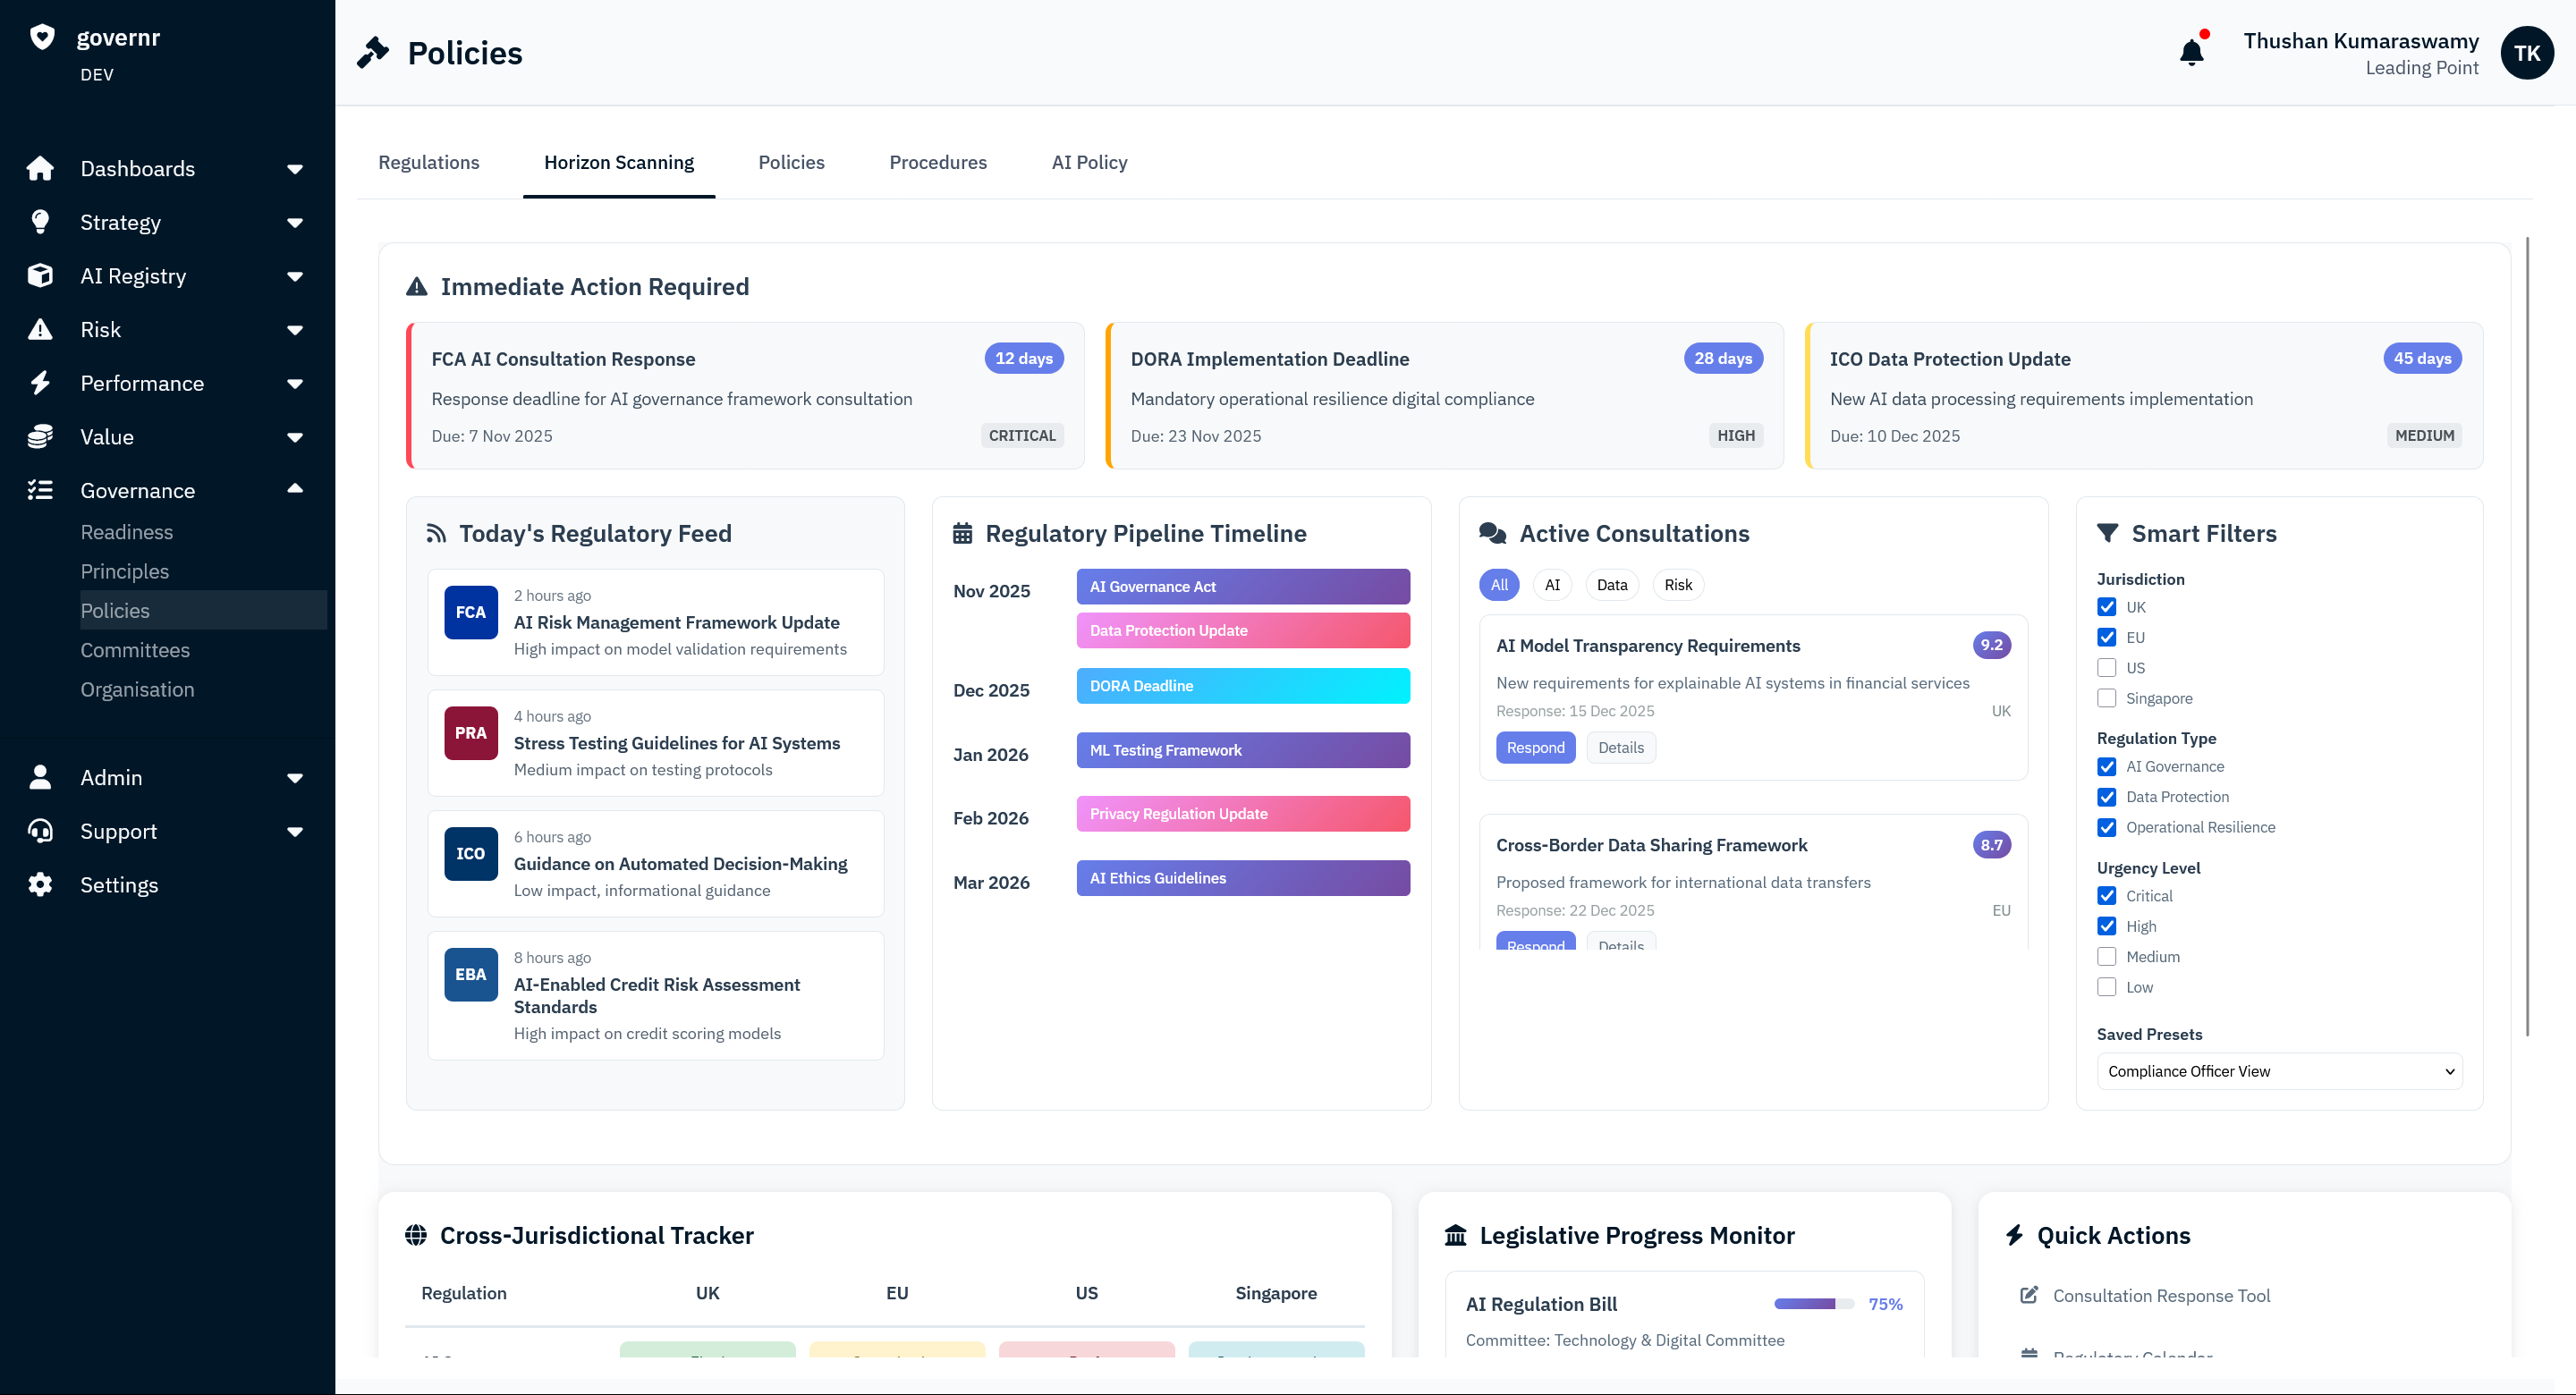Click the notification bell icon

click(2191, 52)
